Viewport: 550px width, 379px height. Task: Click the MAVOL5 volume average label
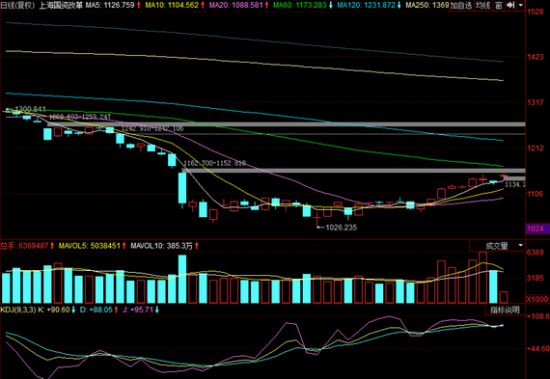92,246
